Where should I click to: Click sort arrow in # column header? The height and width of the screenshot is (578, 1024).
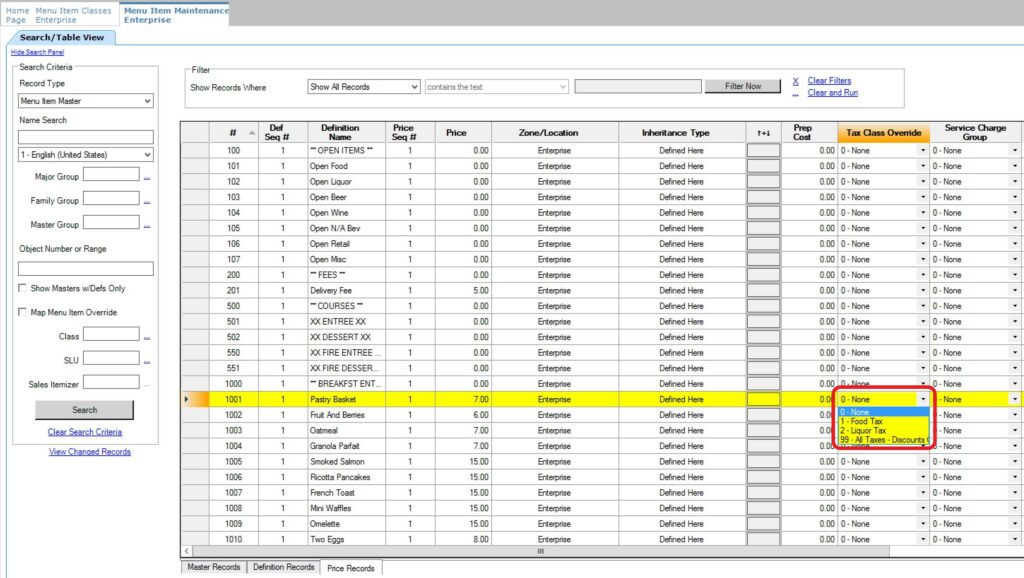(x=252, y=133)
